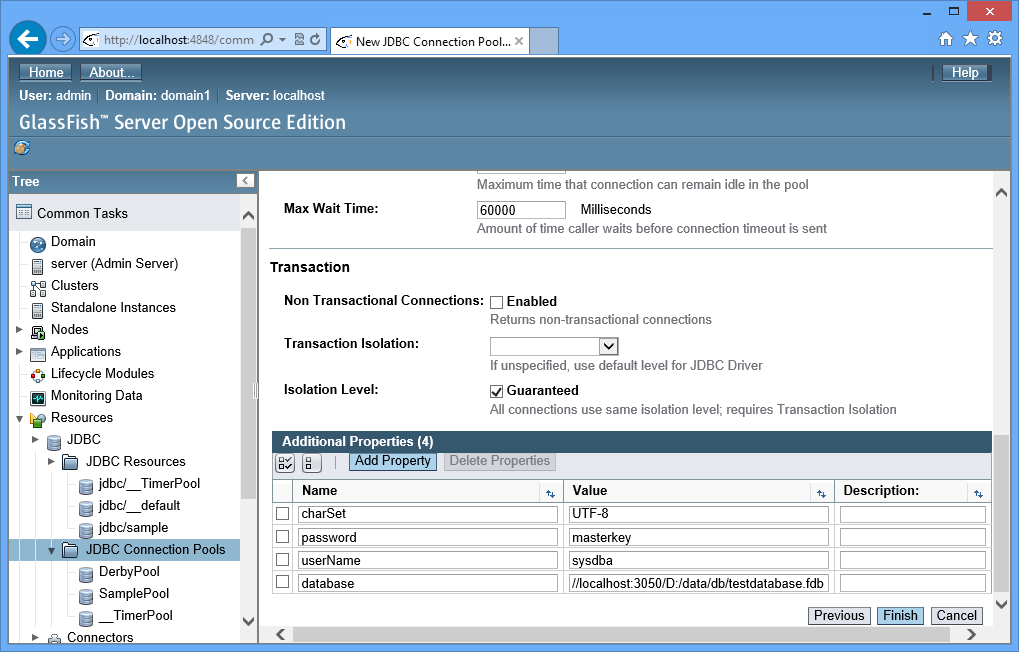Go back with the browser back arrow
The height and width of the screenshot is (652, 1019).
coord(27,39)
